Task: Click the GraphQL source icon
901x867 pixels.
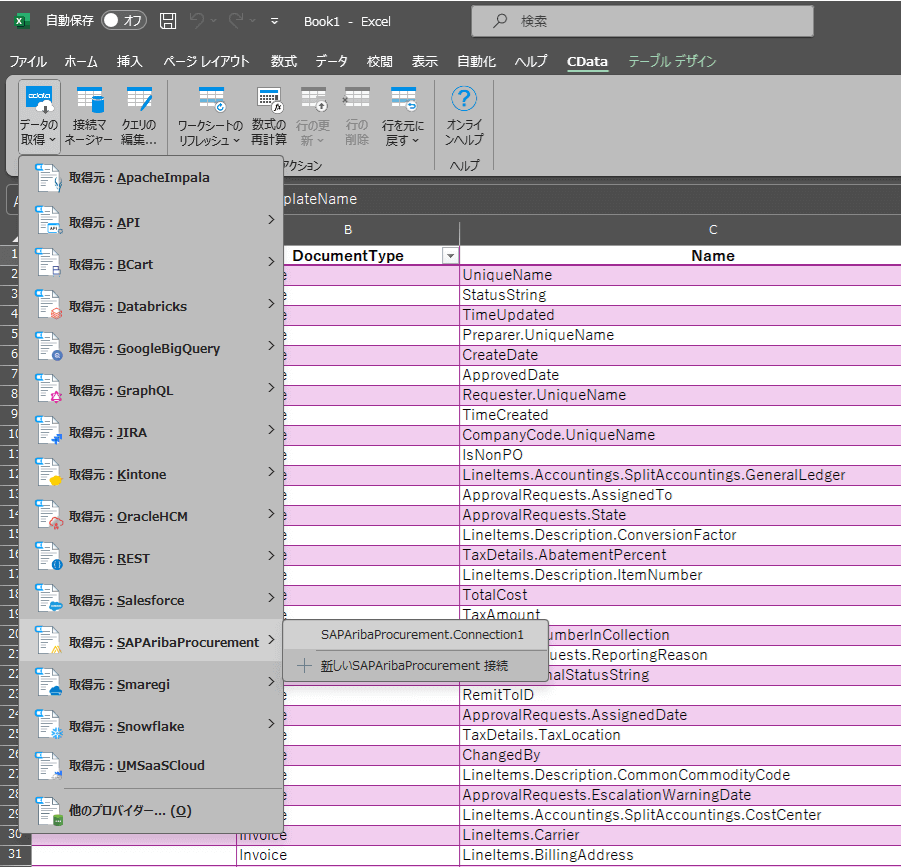Action: tap(48, 389)
